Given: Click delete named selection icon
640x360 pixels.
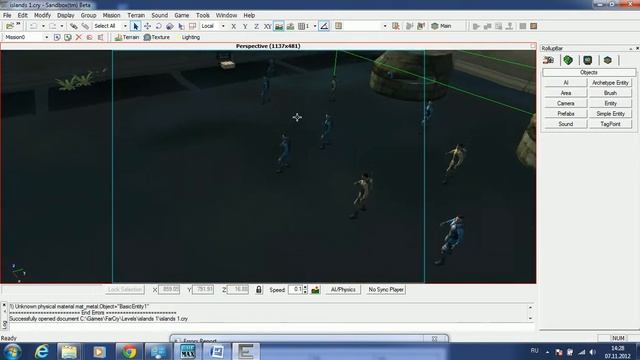Looking at the screenshot, I should coord(396,26).
